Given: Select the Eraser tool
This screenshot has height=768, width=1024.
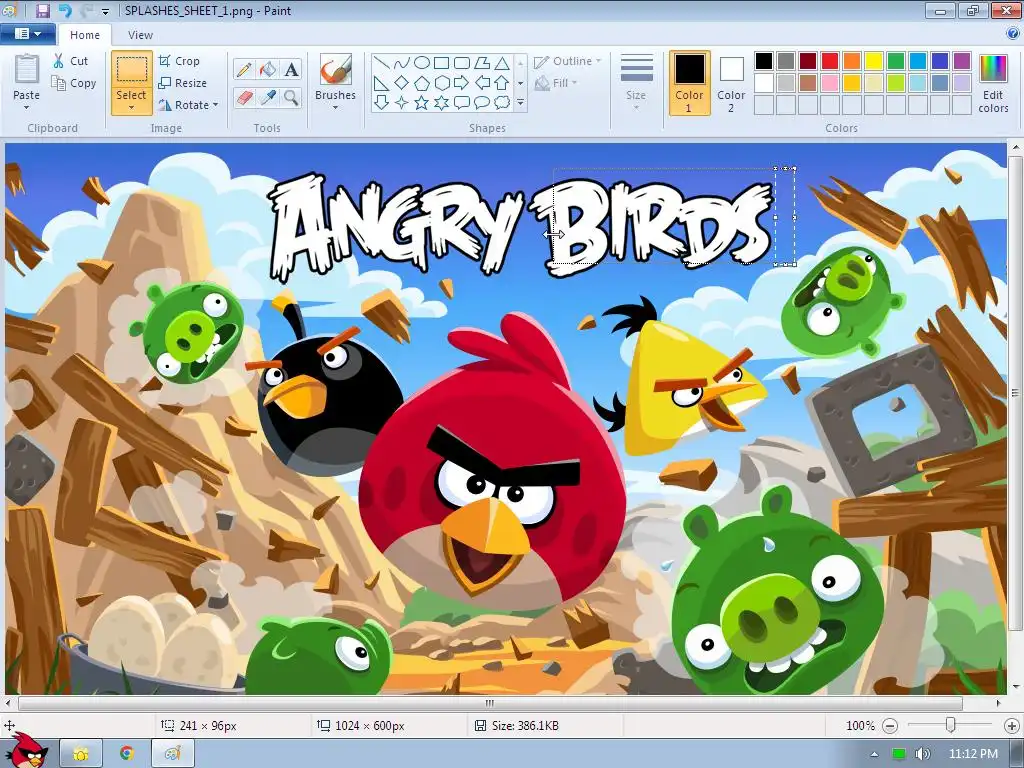Looking at the screenshot, I should coord(244,98).
